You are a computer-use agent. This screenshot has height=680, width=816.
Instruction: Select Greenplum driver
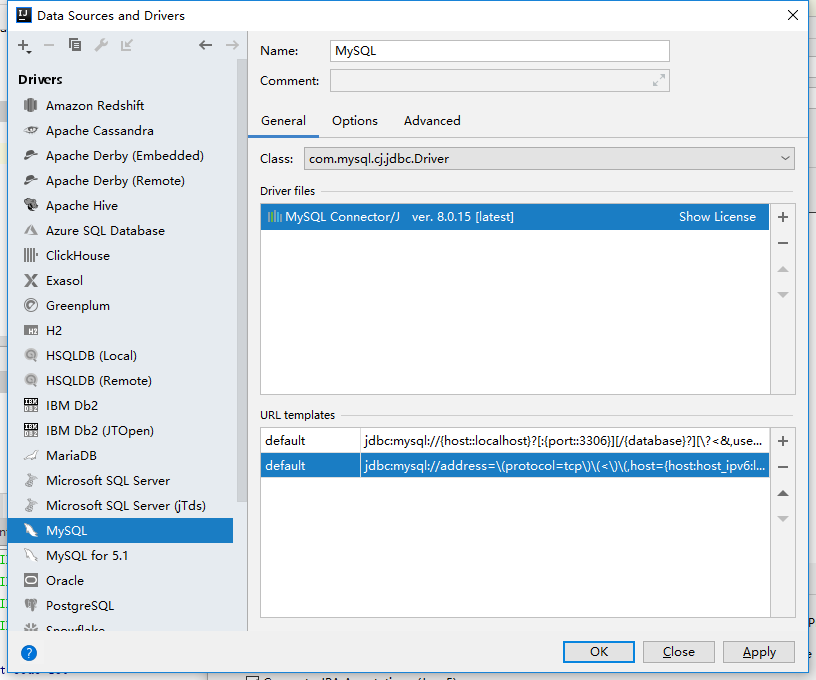click(x=121, y=305)
